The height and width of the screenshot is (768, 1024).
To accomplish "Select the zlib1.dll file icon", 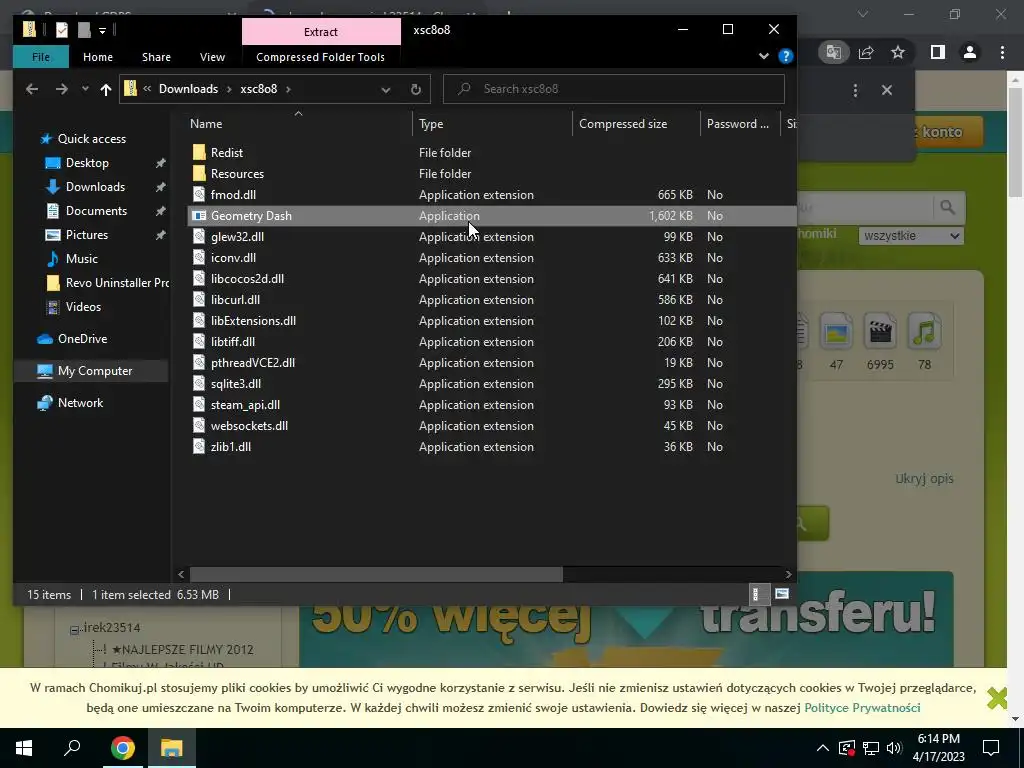I will coord(199,447).
